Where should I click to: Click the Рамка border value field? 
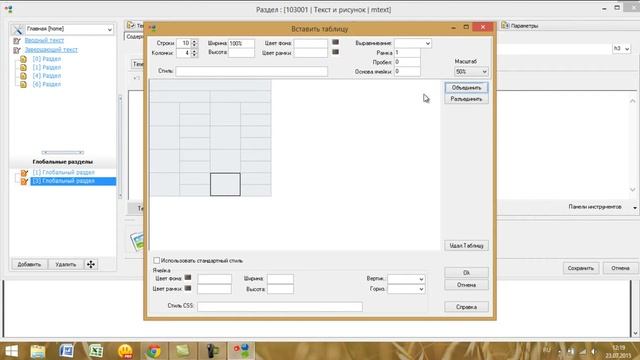tap(407, 53)
